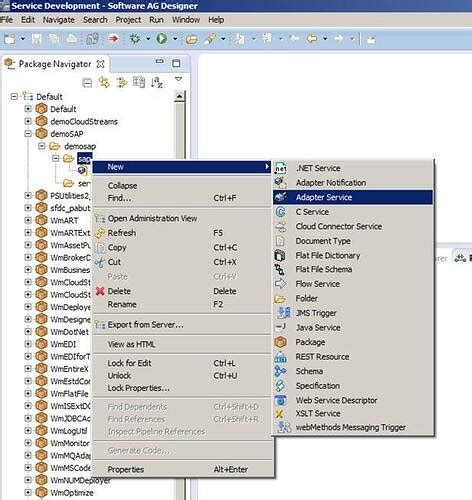Click the Specification icon

[x=280, y=386]
